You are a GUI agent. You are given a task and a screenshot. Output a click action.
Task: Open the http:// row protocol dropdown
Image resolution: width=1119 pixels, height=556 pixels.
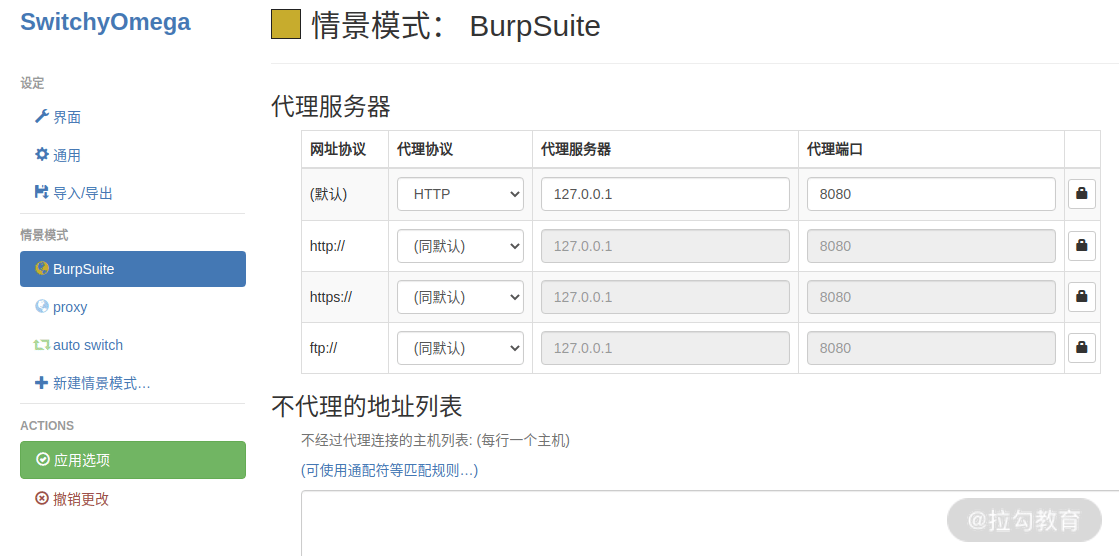point(460,246)
